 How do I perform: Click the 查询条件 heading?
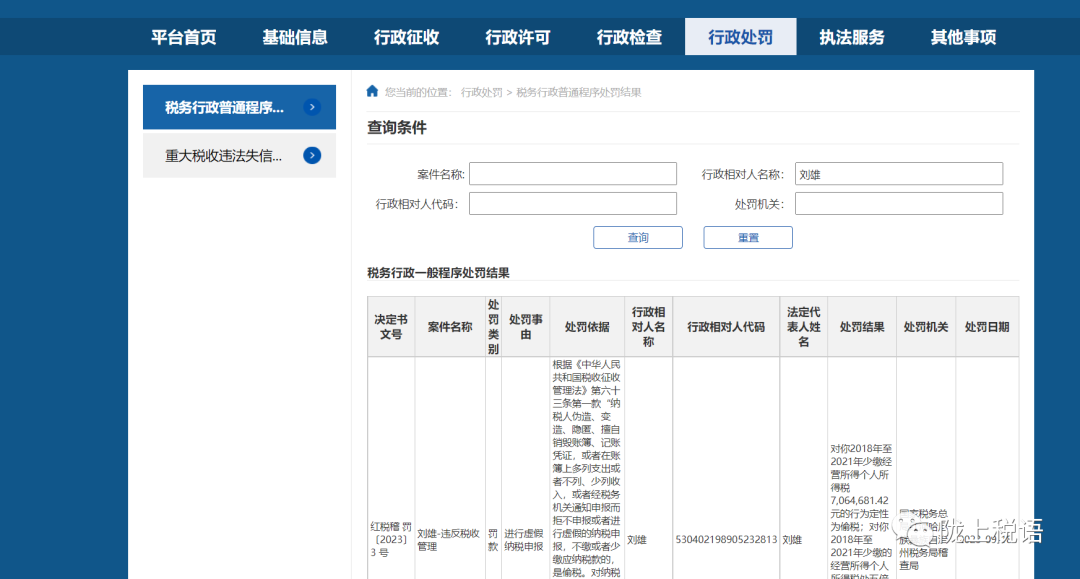click(x=397, y=127)
